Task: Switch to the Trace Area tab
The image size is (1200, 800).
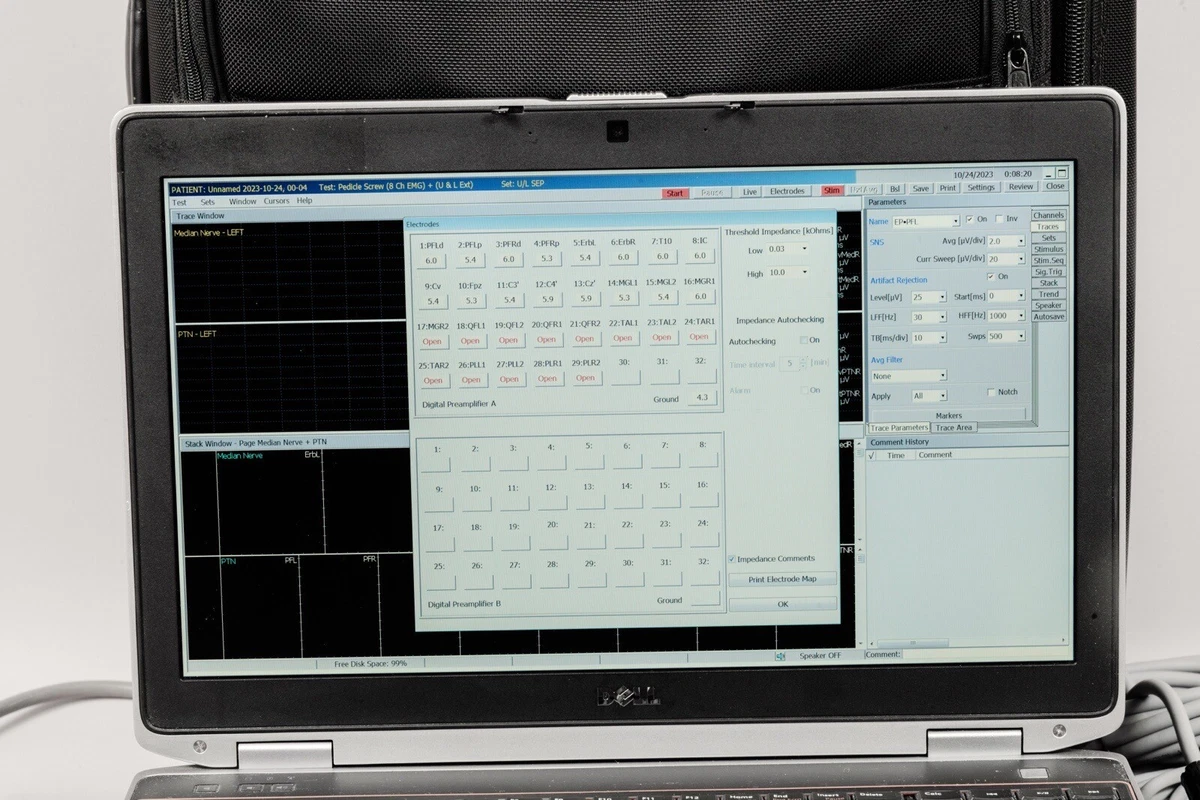Action: 953,427
